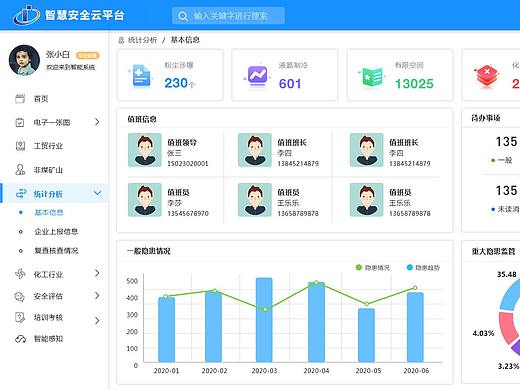Go to 统计分析 in the breadcrumb

(x=142, y=40)
